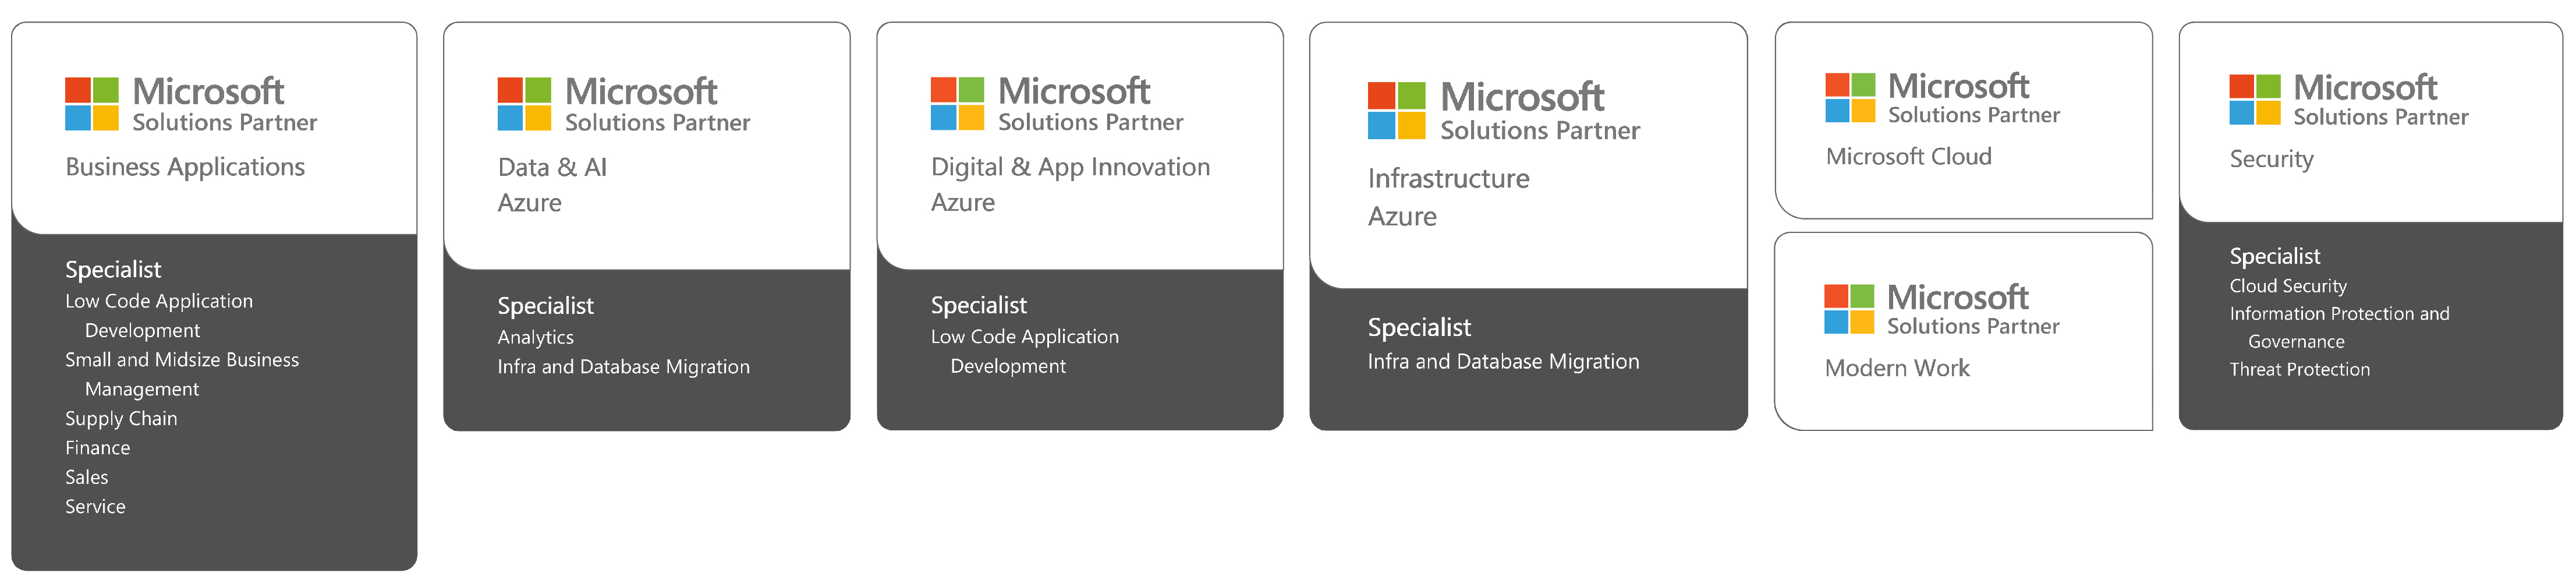Screen dimensions: 2576x587
Task: Click Analytics under the Data & AI badge
Action: (536, 338)
